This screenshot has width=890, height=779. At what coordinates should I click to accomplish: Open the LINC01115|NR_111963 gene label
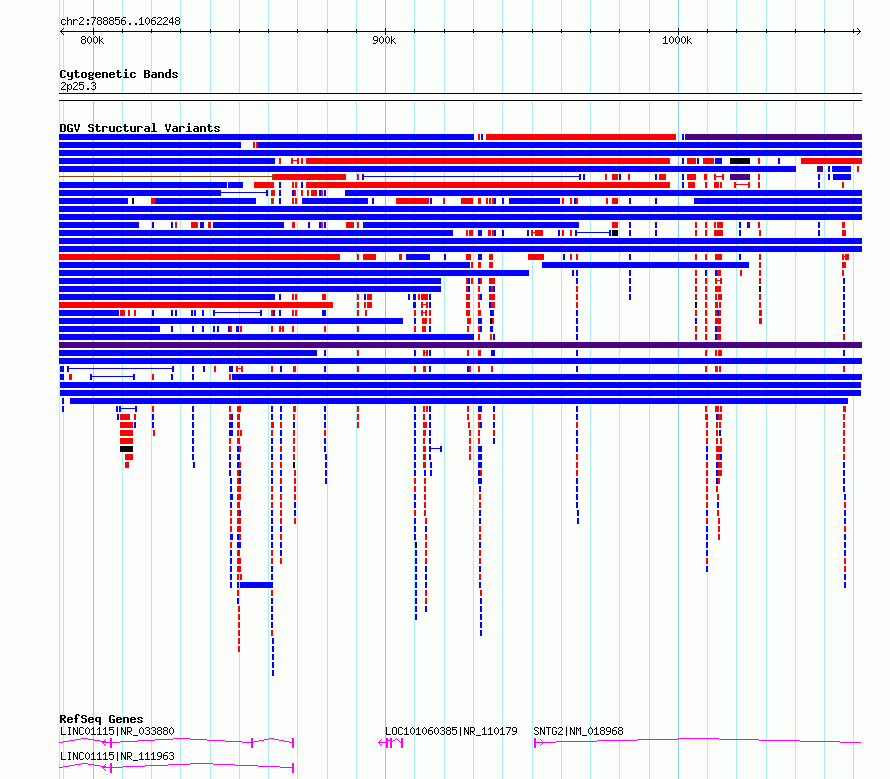[117, 756]
